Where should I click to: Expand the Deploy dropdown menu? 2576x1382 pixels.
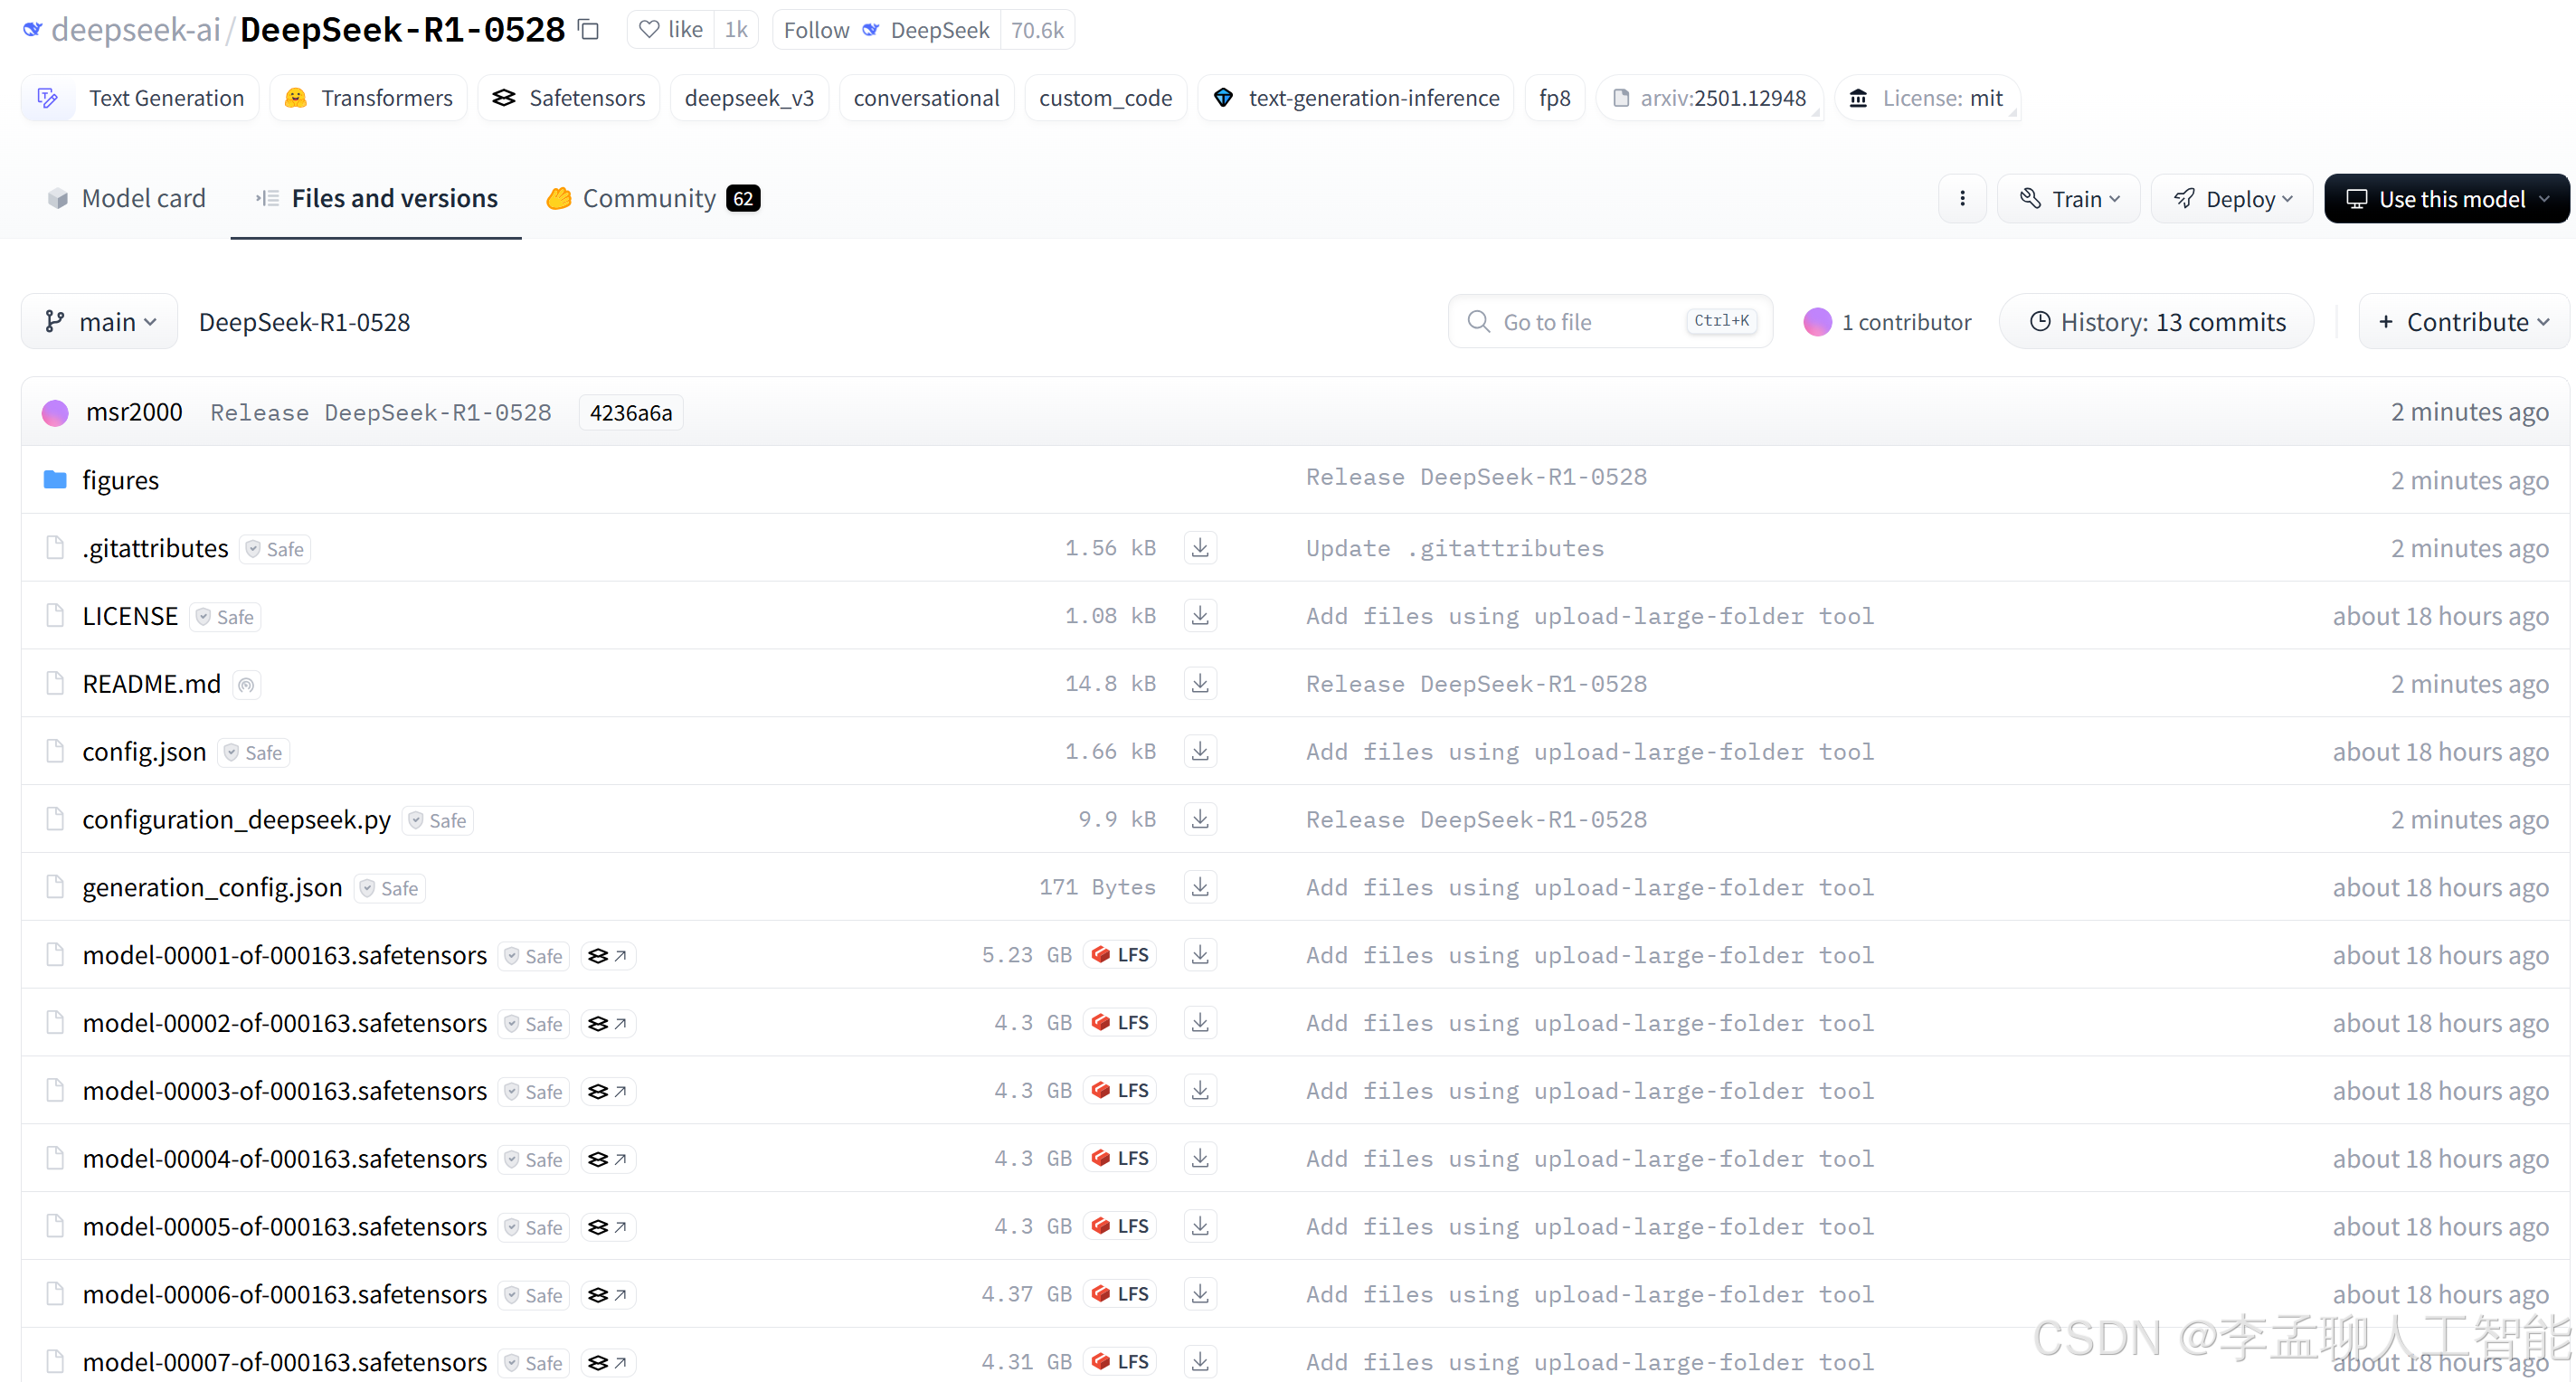[x=2231, y=199]
